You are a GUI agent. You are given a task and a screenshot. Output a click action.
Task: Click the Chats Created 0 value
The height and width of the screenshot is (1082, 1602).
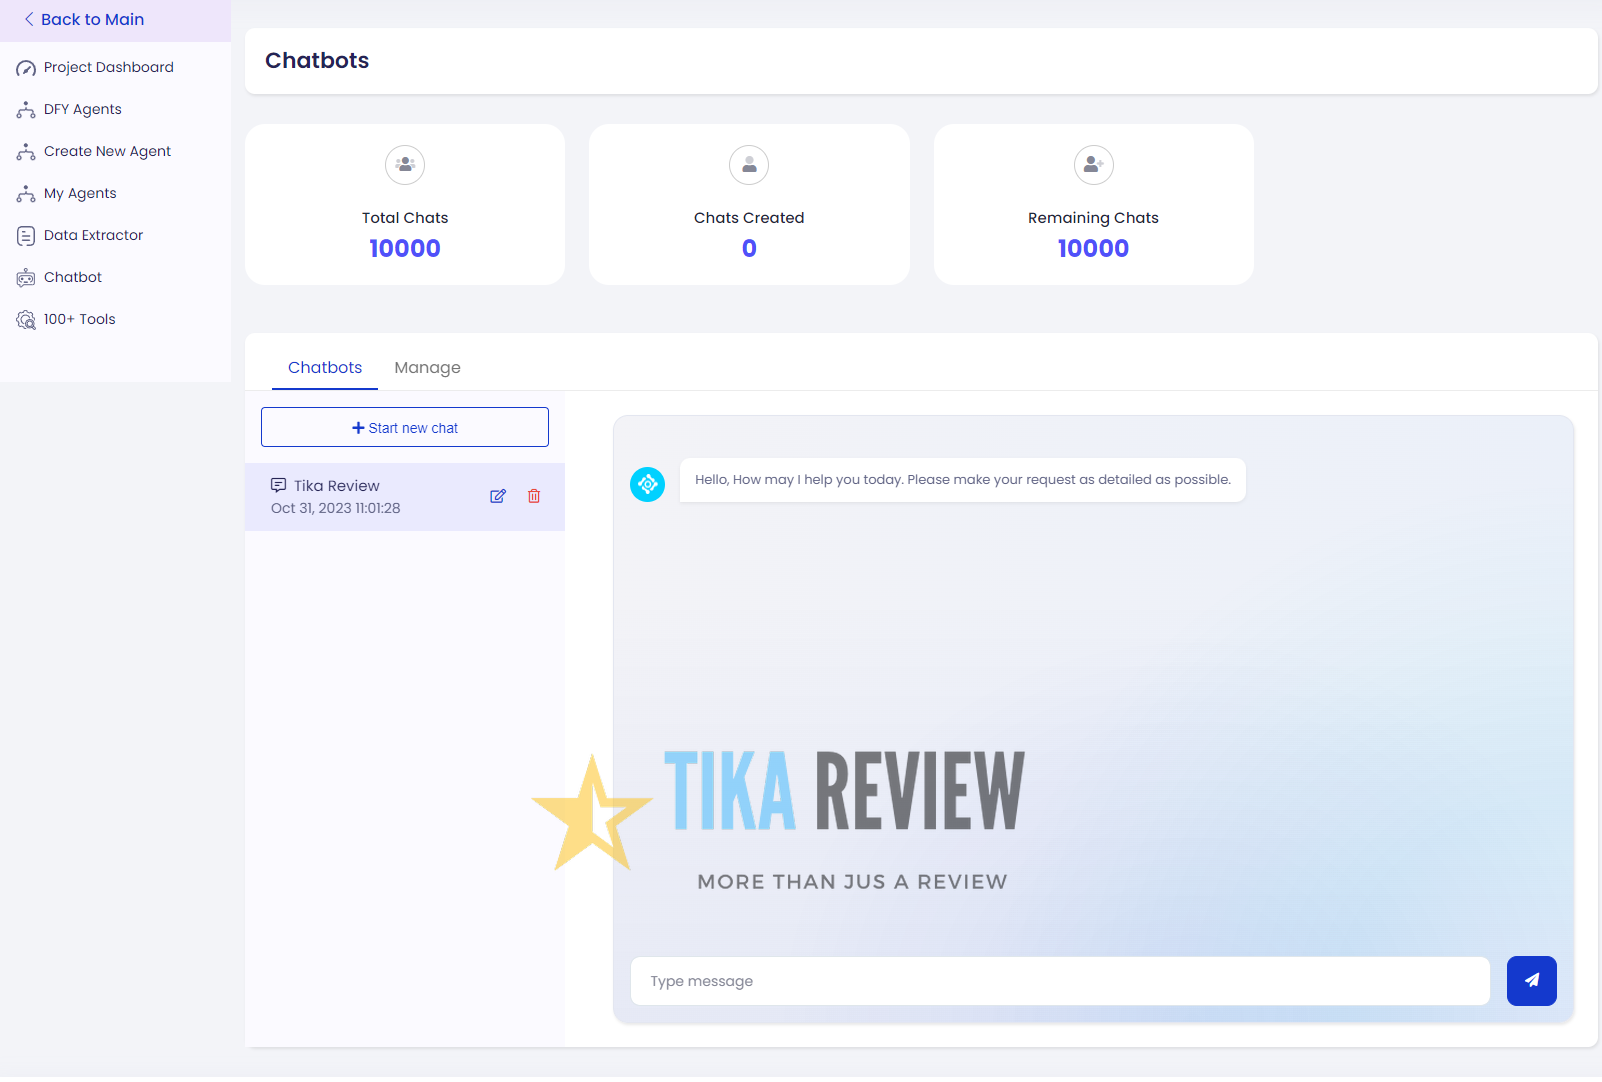point(749,248)
